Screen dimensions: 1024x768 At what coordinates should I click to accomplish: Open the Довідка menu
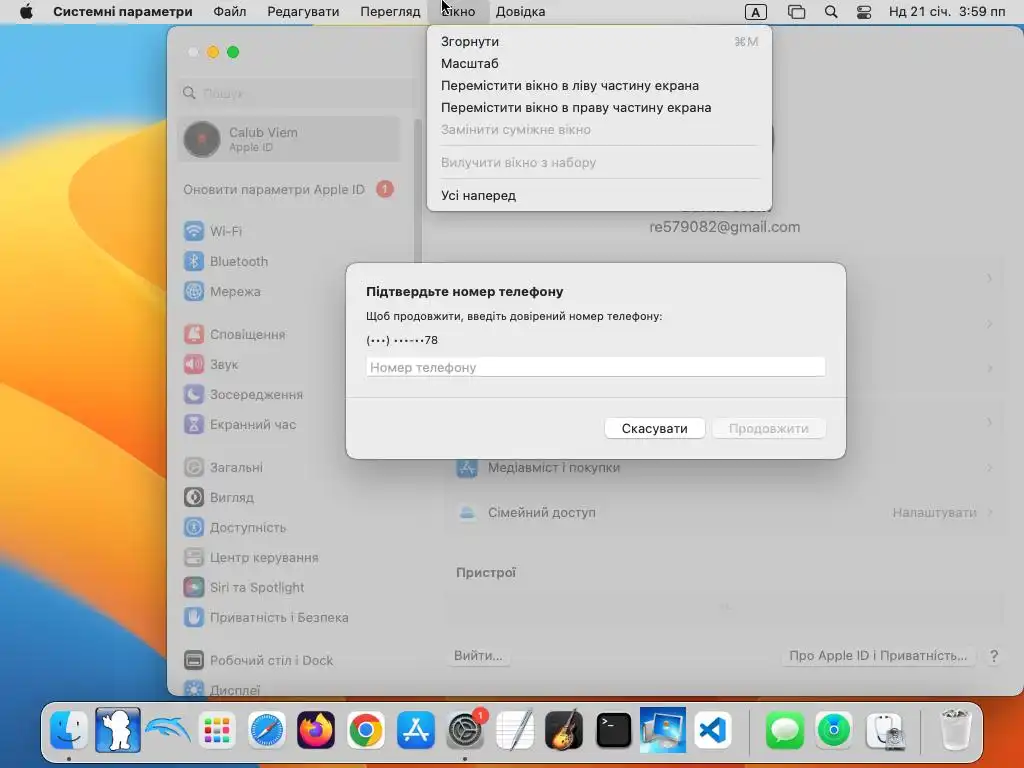pos(520,12)
